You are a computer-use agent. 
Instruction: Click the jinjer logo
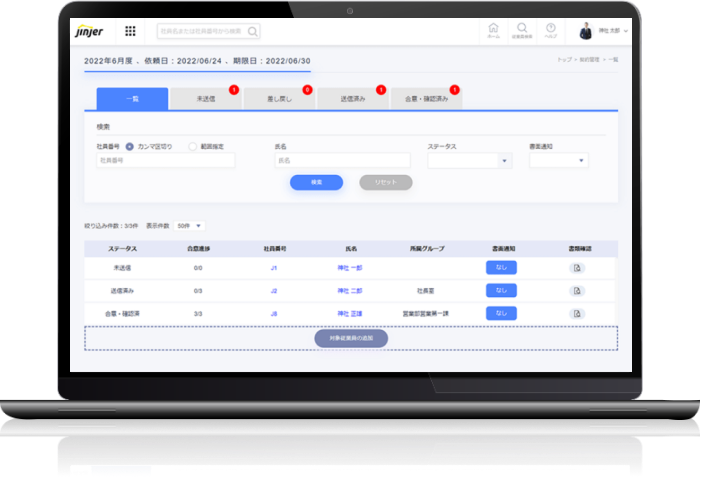(88, 32)
